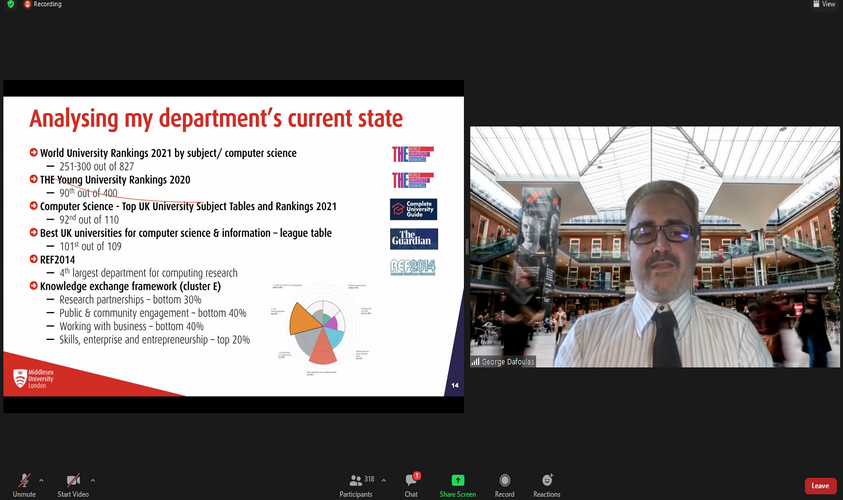Screen dimensions: 843x500
Task: Click the shared slide title text
Action: pyautogui.click(x=216, y=119)
